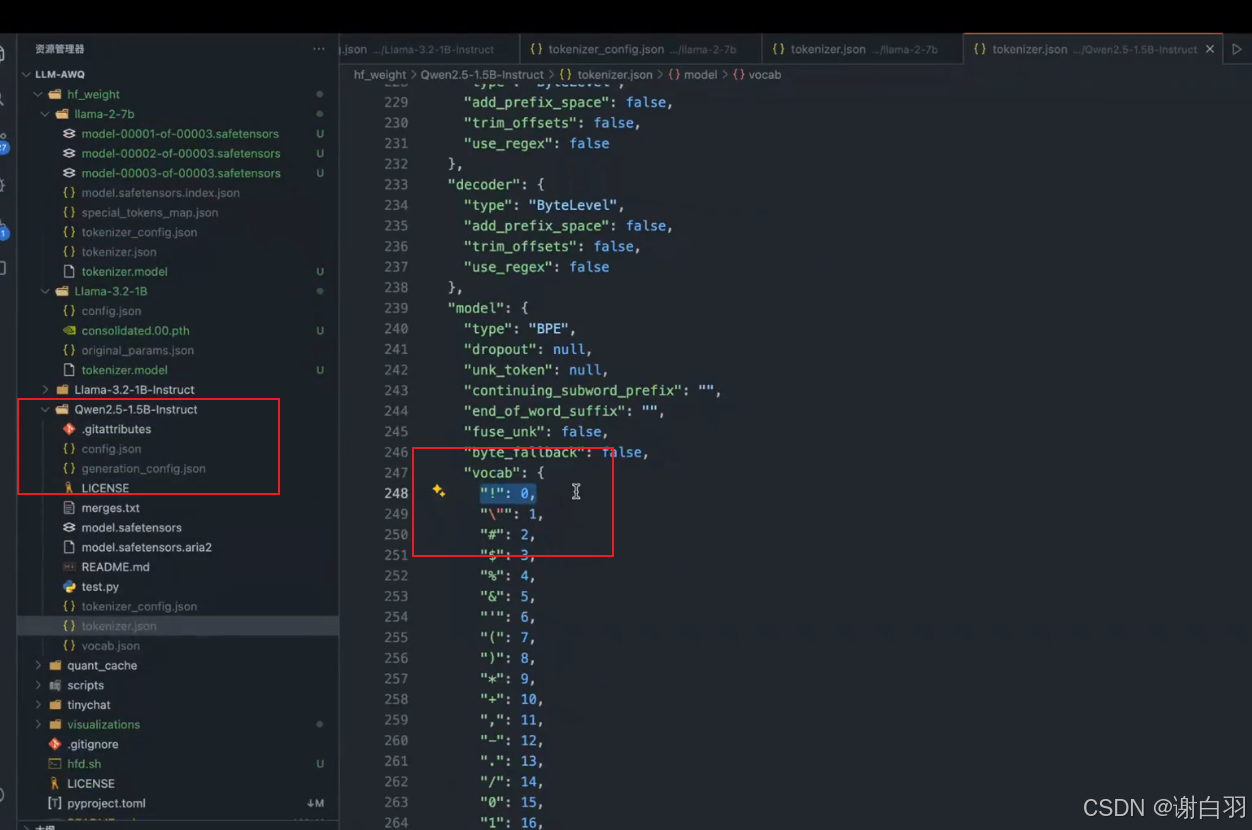Click the Run file play icon
This screenshot has height=830, width=1252.
(x=1237, y=49)
